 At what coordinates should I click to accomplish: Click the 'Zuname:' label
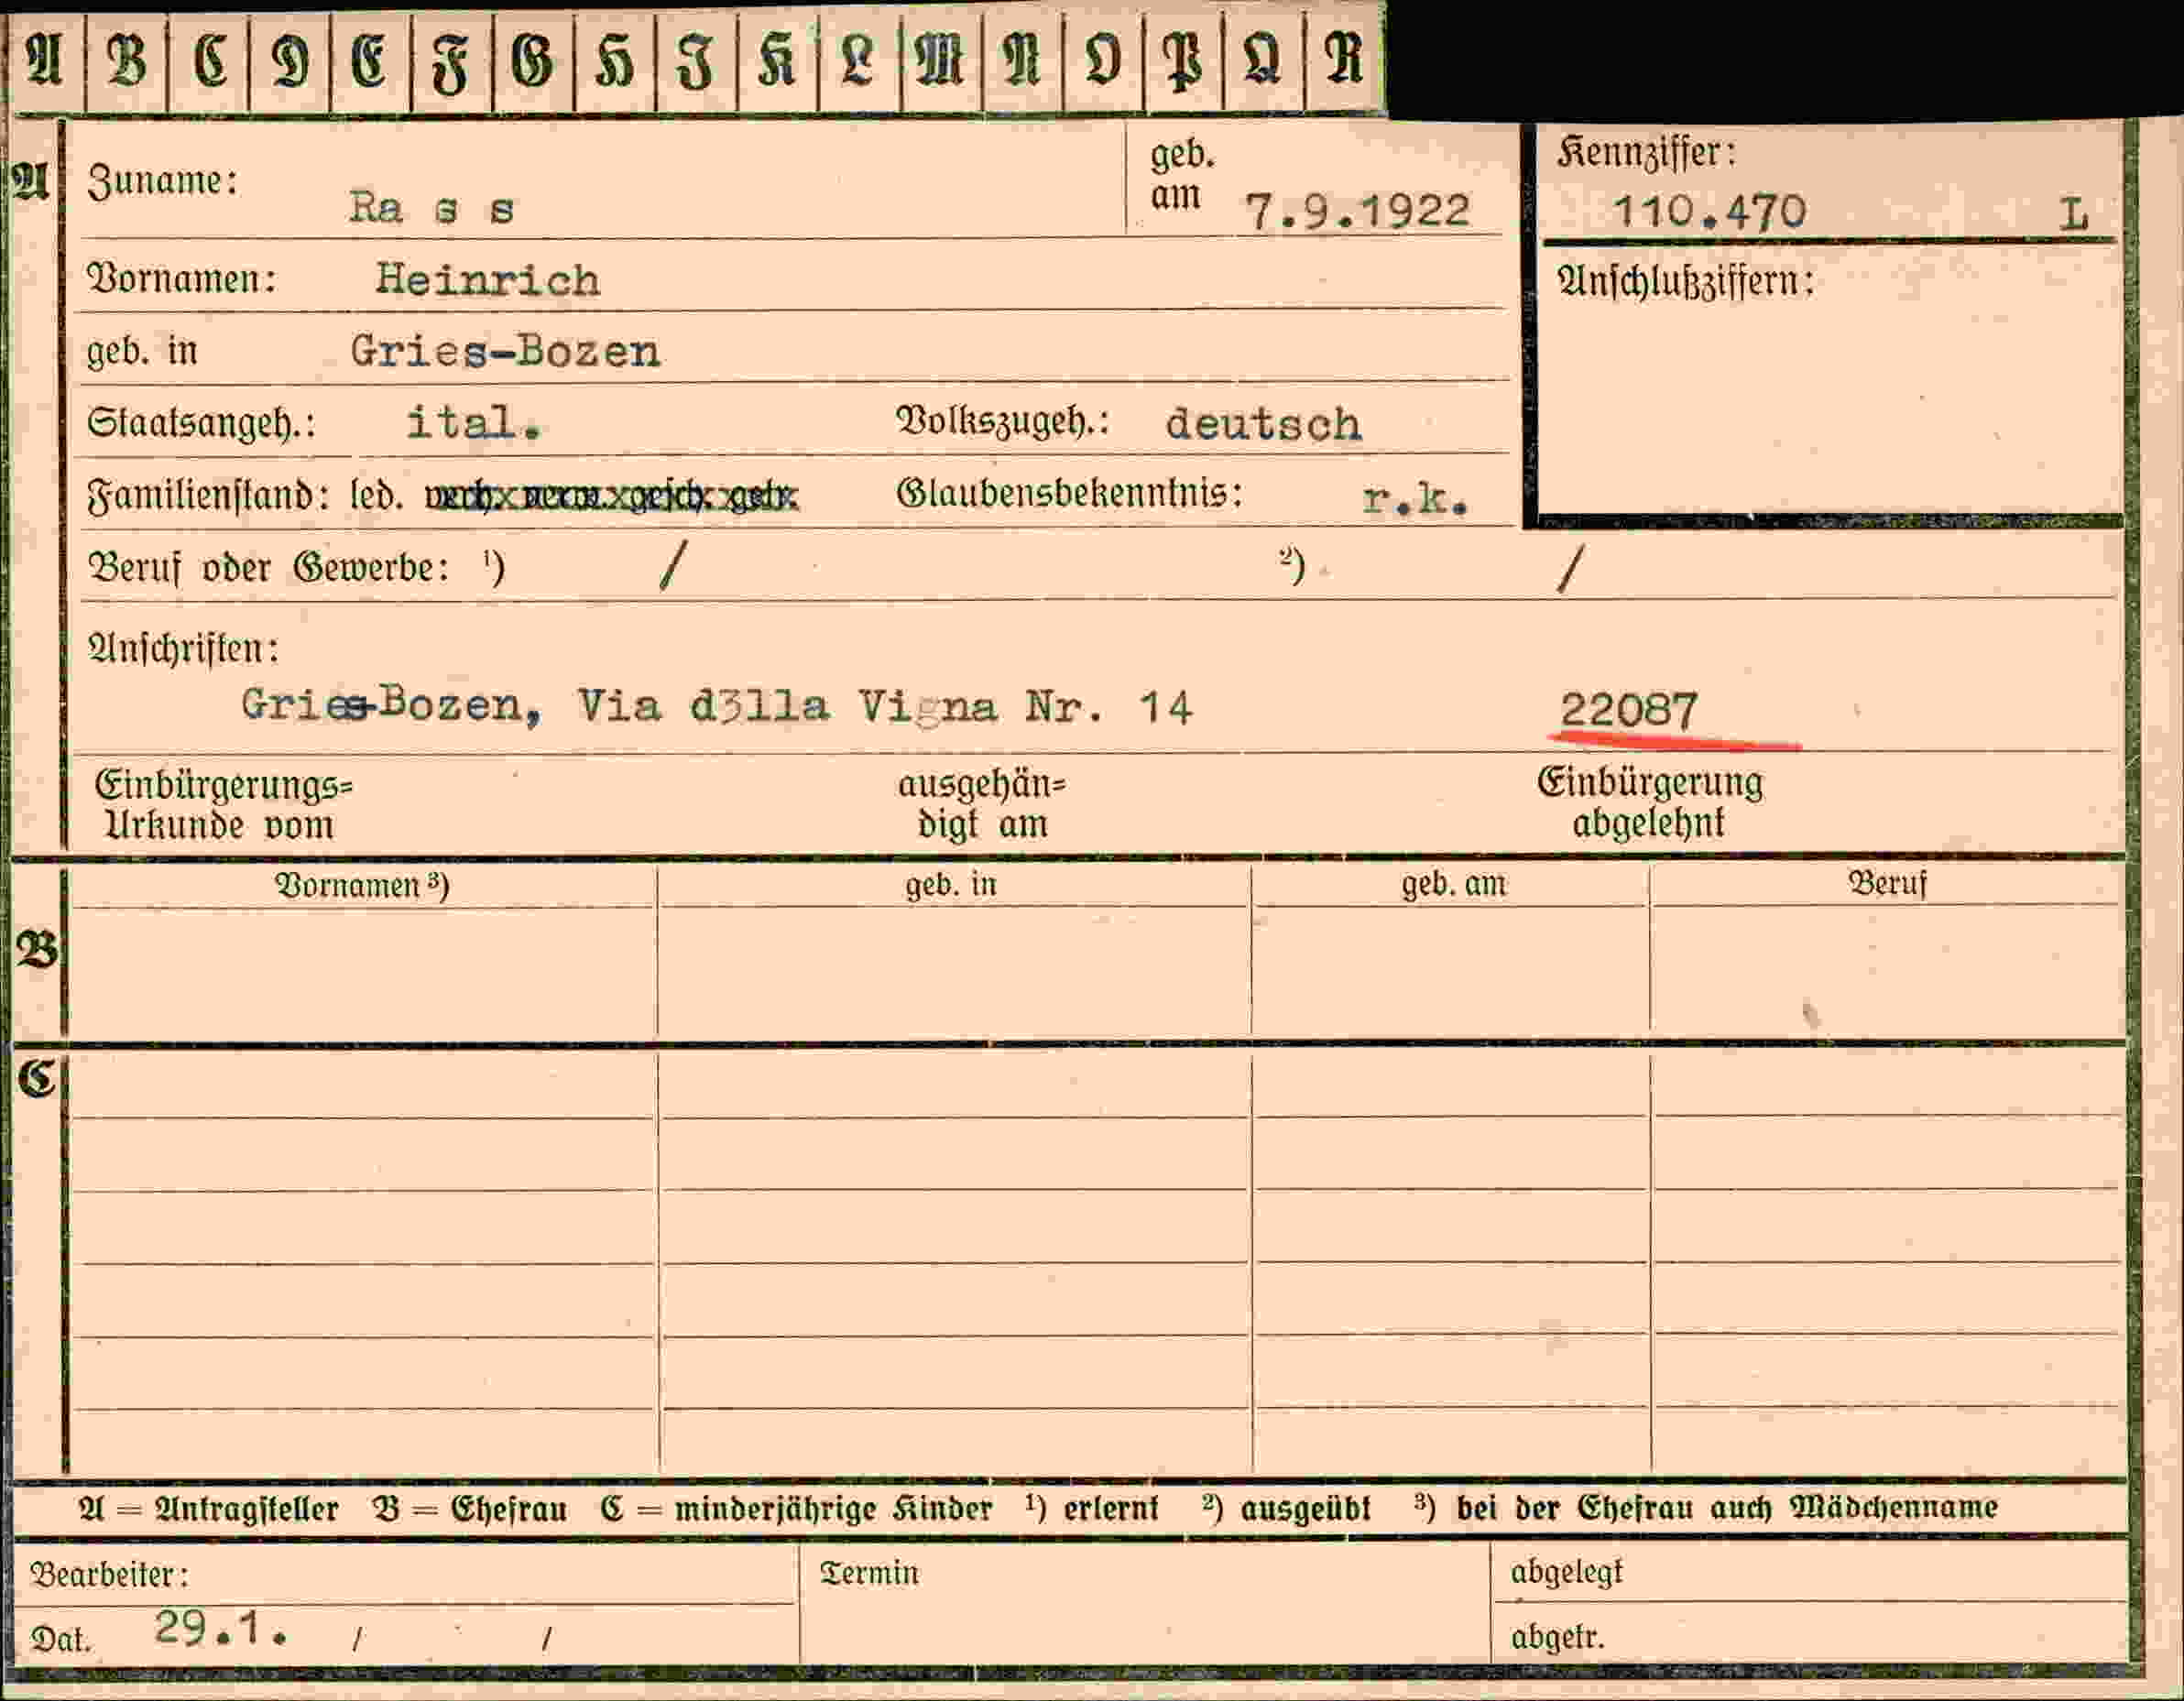pos(163,181)
